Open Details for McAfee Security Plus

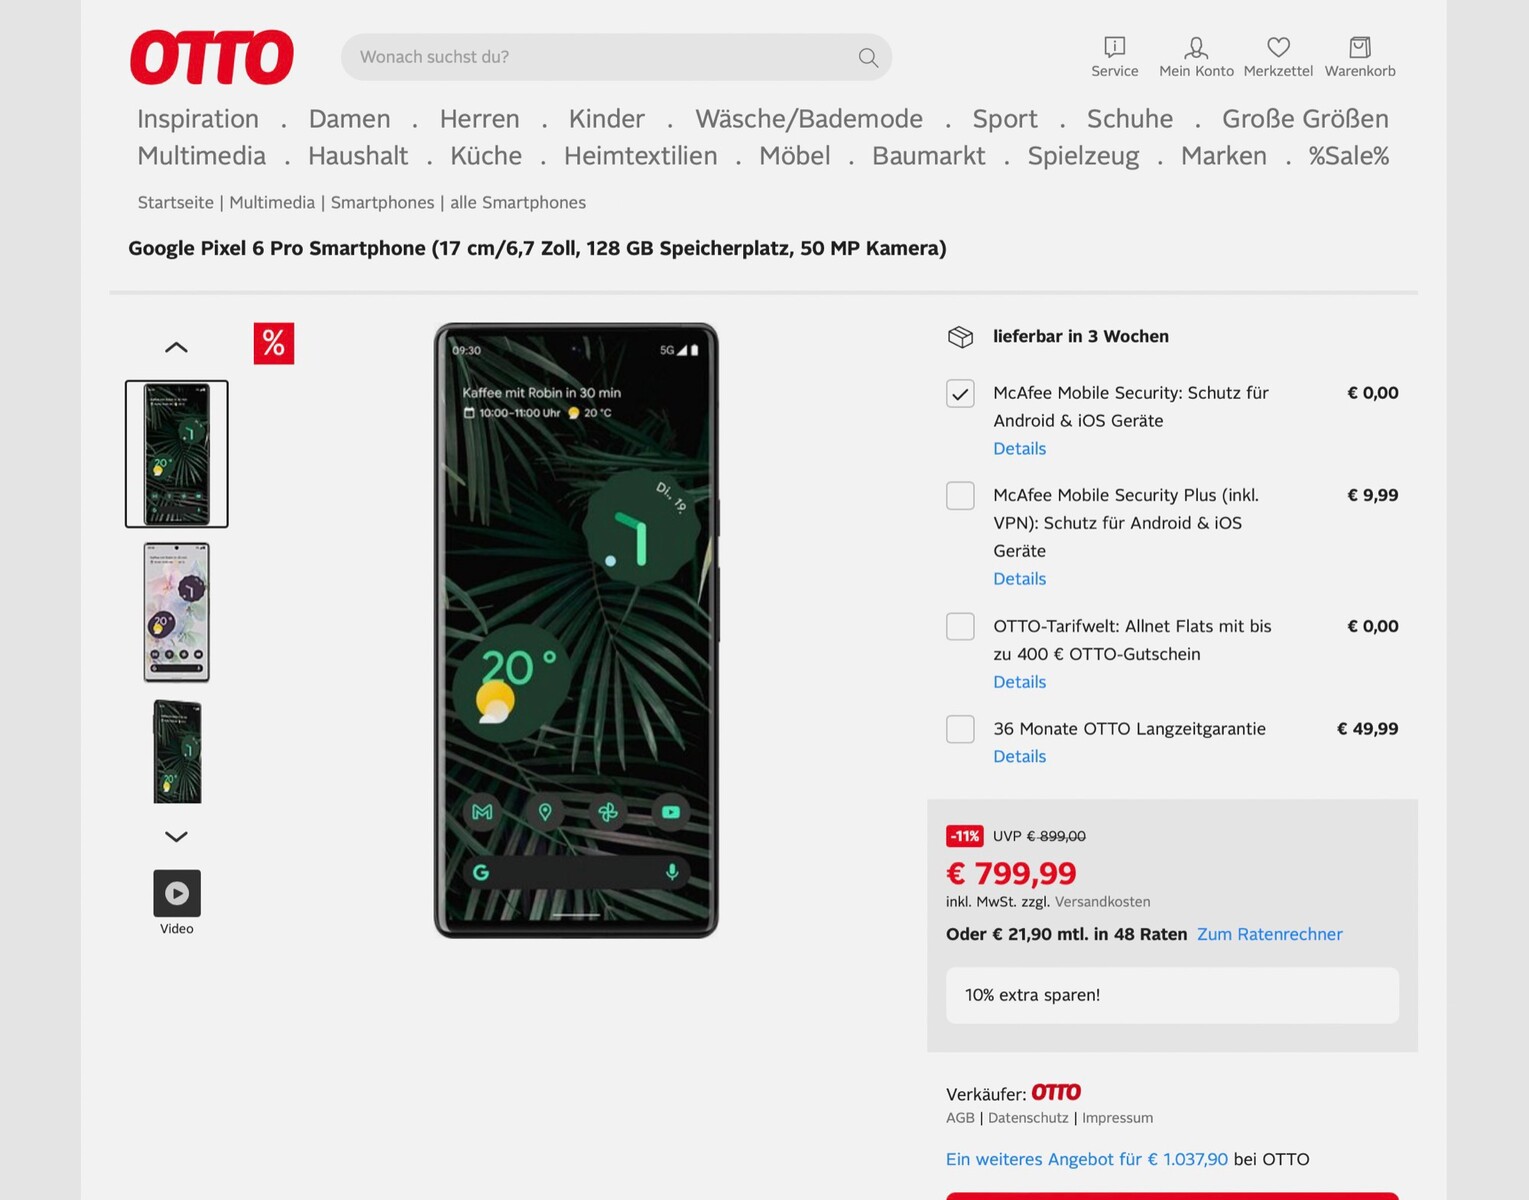(1020, 579)
